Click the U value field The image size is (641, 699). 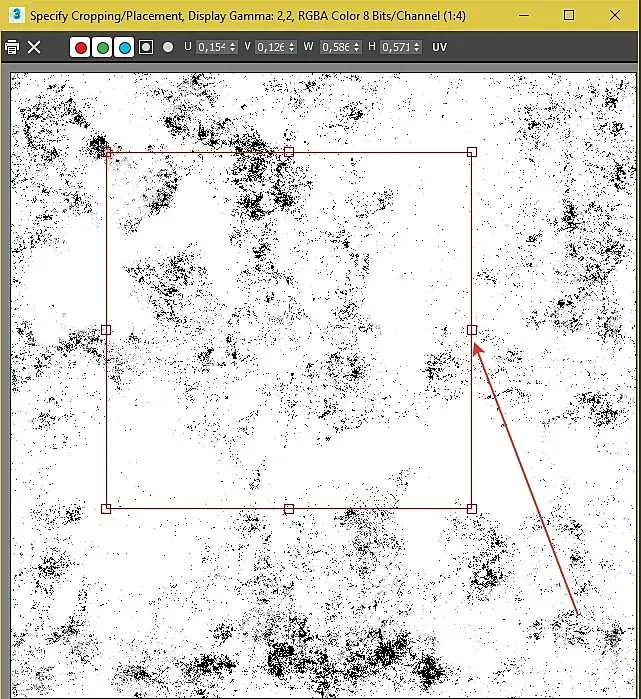212,47
